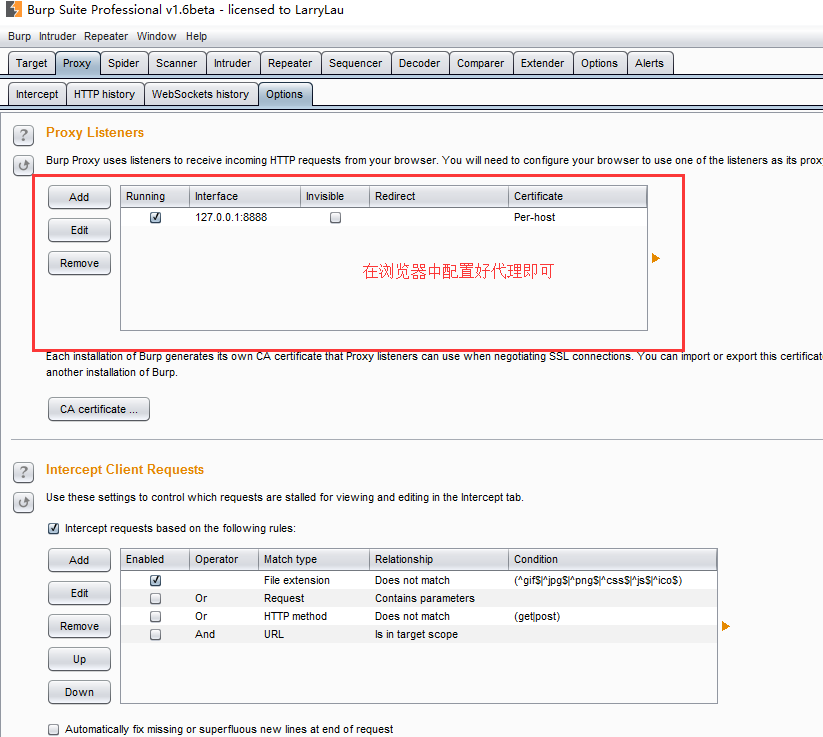Image resolution: width=823 pixels, height=737 pixels.
Task: Click the Relationship column header
Action: click(438, 560)
